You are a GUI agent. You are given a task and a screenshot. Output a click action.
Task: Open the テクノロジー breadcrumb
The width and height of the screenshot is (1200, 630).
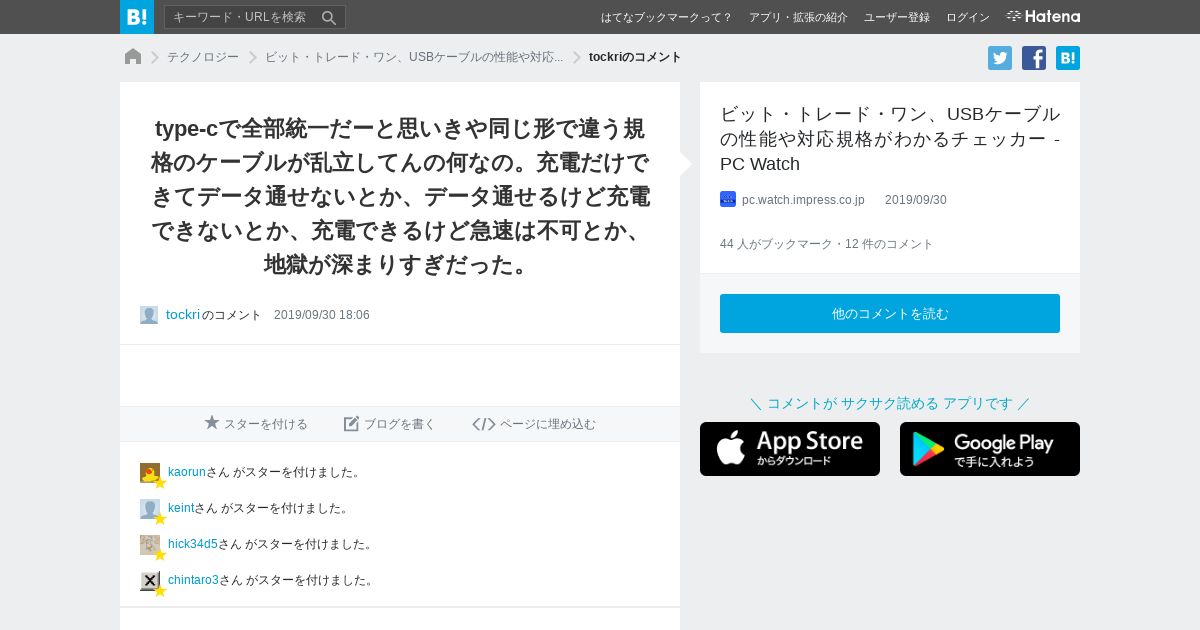(203, 57)
